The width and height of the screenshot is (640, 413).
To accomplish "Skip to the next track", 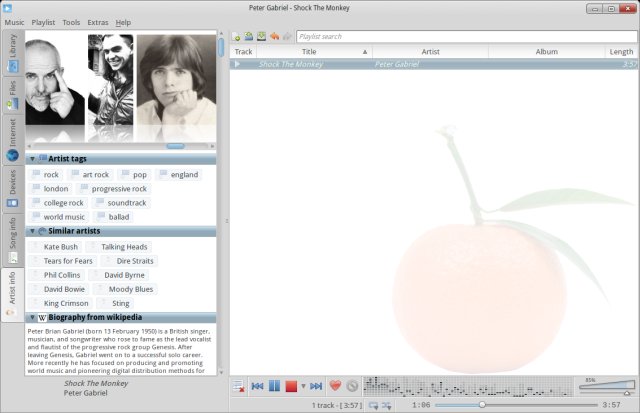I will click(316, 385).
